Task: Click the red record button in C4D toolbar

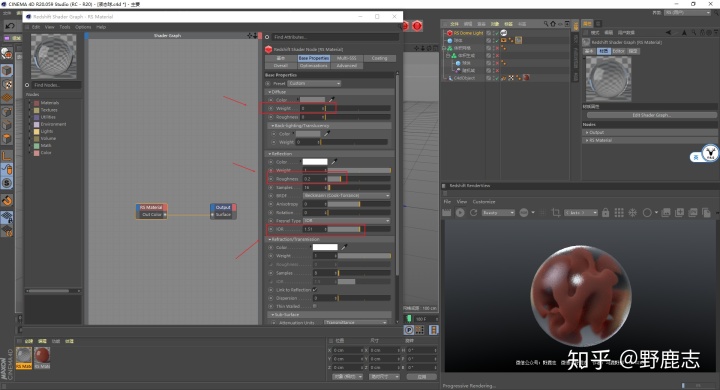Action: coord(417,26)
